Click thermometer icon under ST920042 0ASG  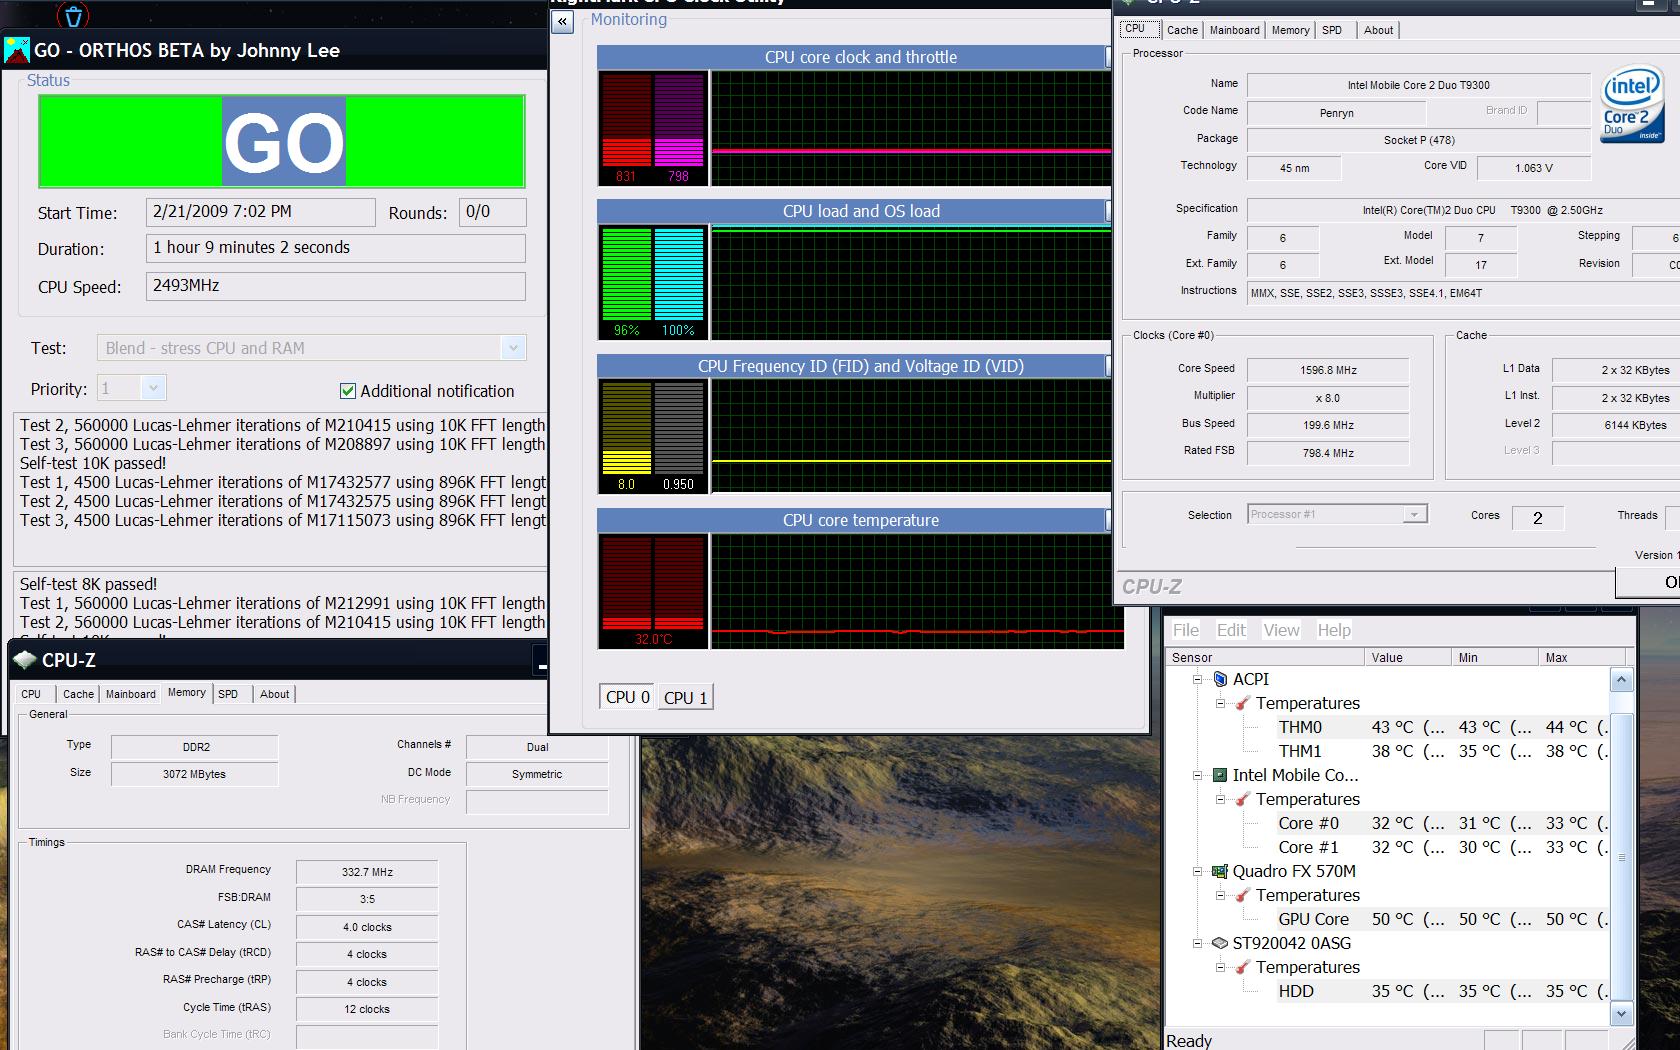(x=1243, y=967)
